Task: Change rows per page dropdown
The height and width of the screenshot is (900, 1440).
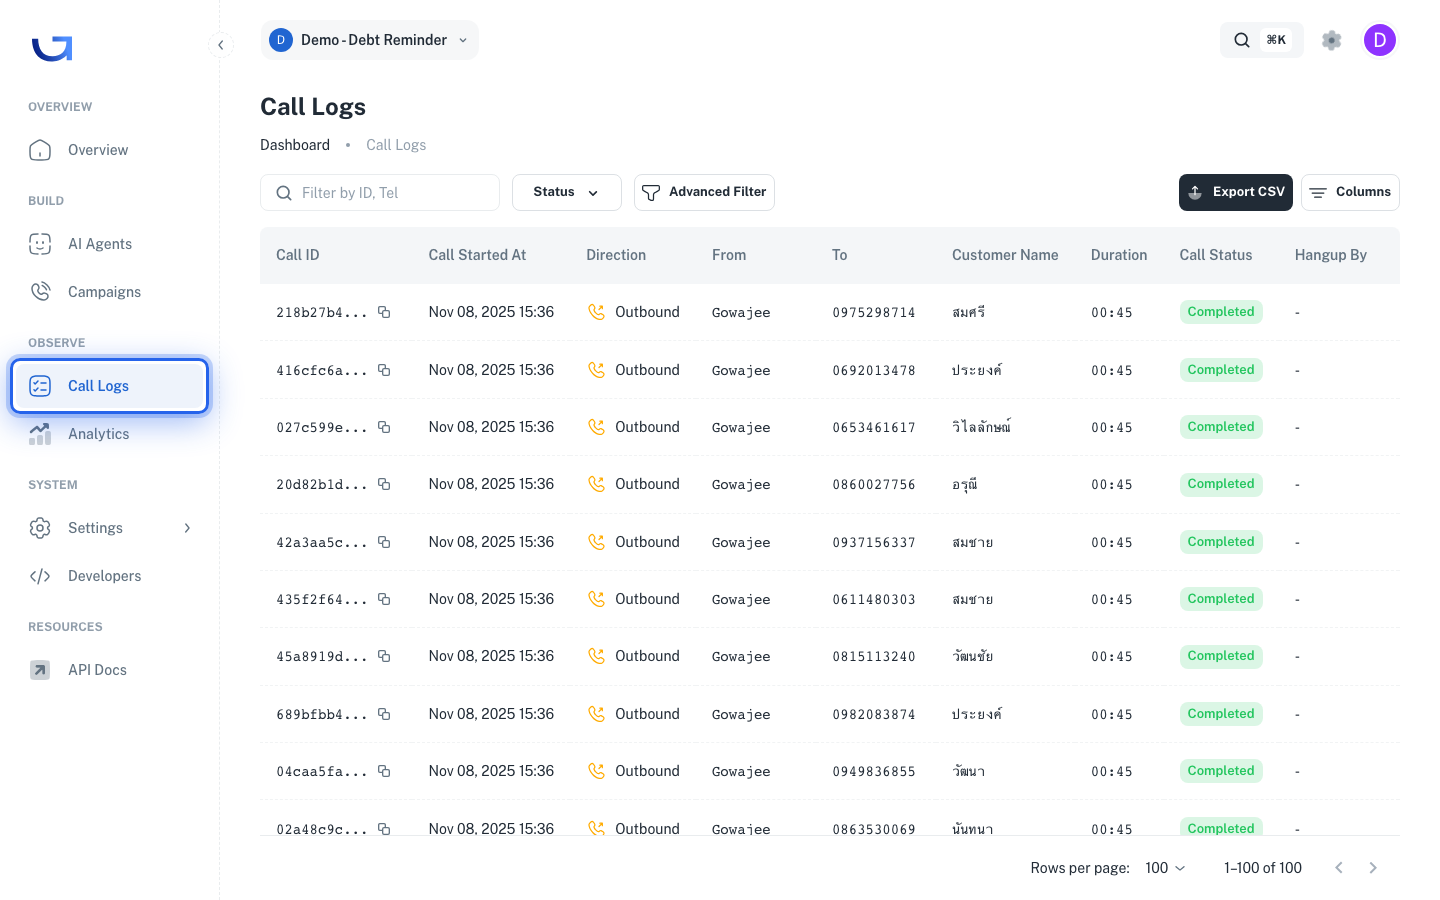Action: (x=1165, y=868)
